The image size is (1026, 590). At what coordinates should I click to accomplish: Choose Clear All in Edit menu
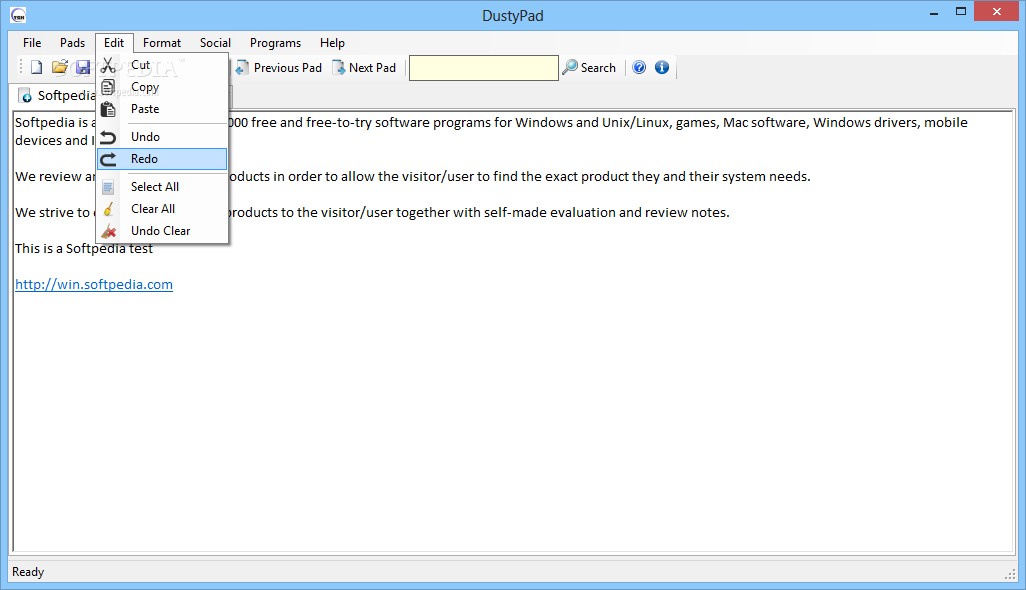162,209
